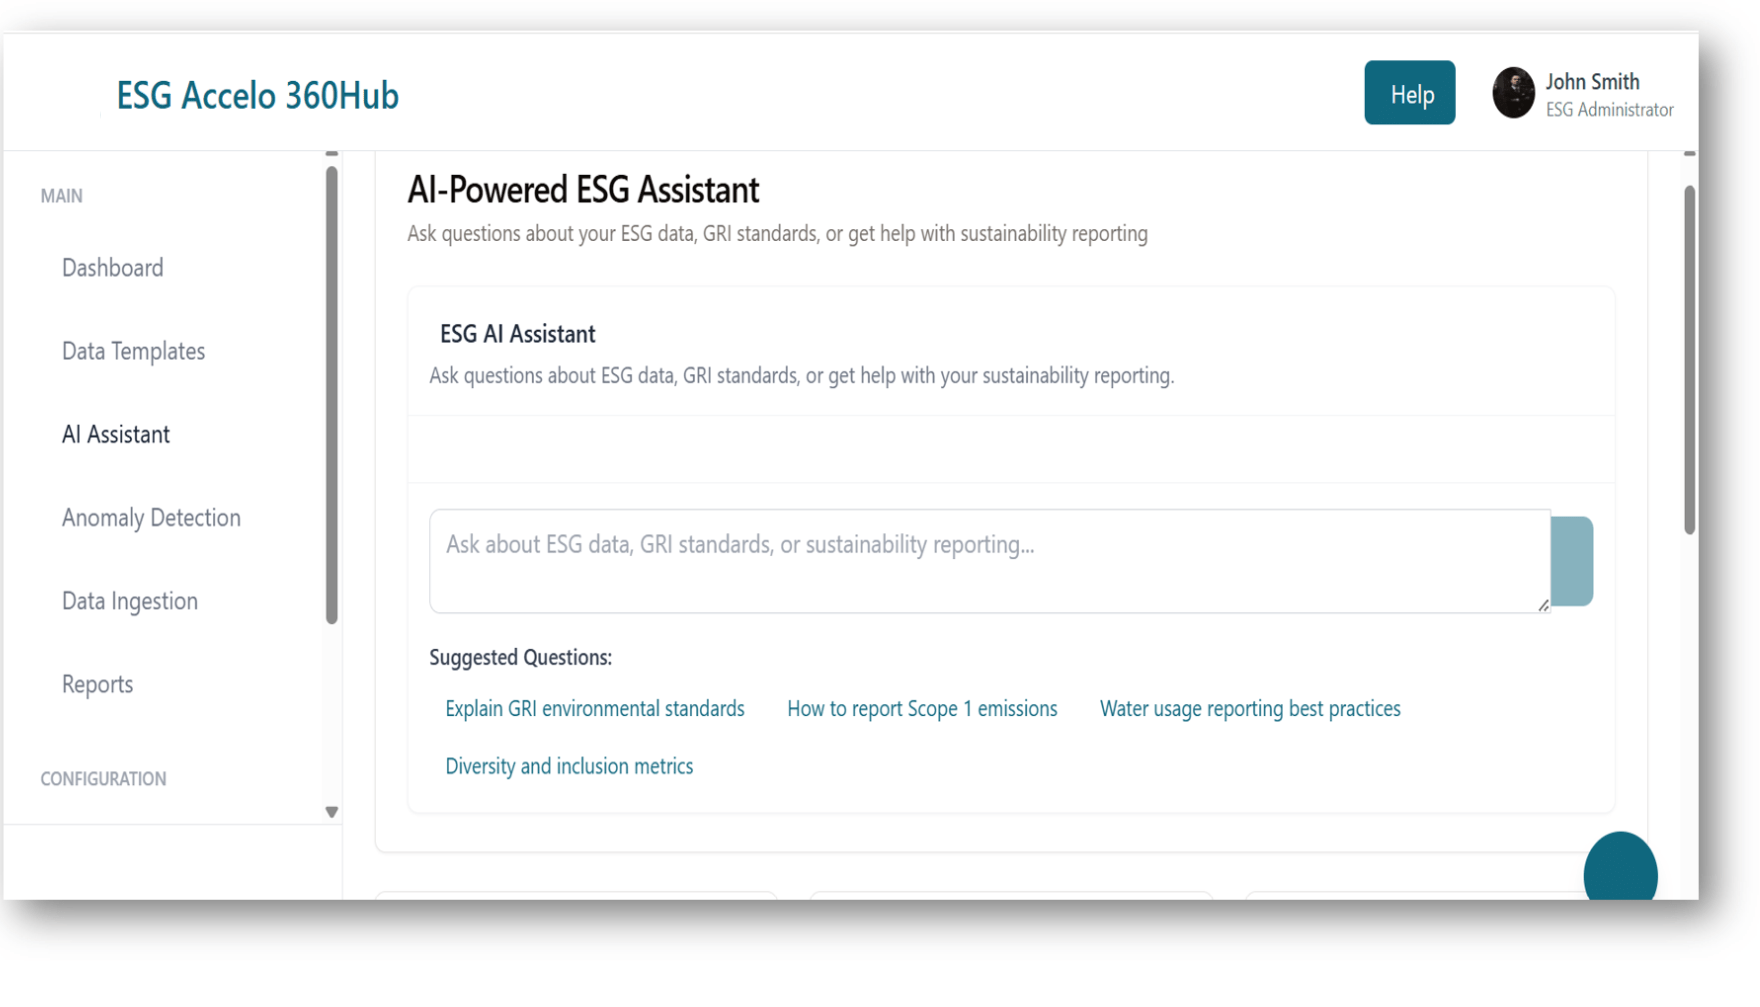Click the John Smith profile avatar

1513,93
